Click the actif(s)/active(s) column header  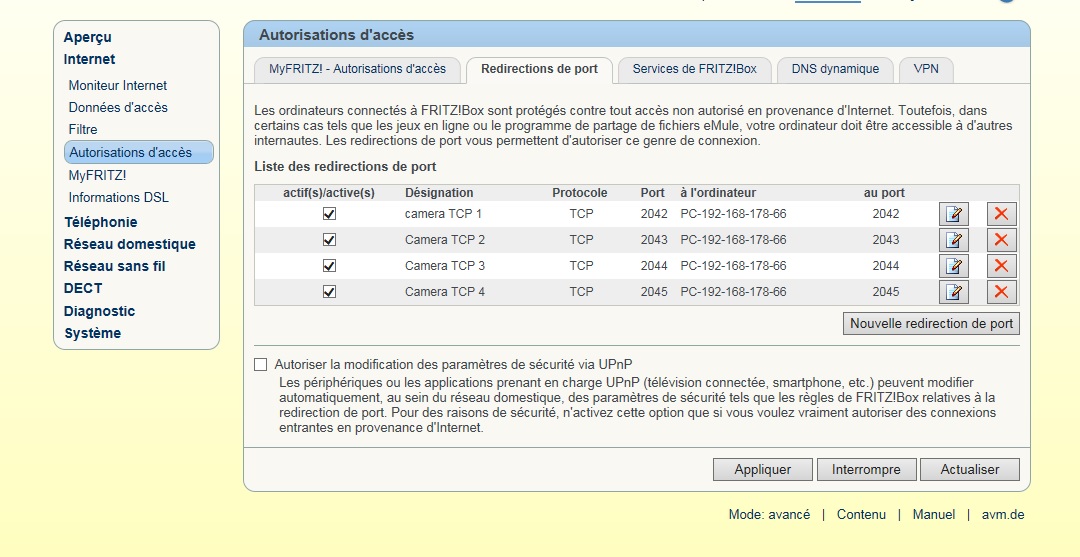[329, 193]
